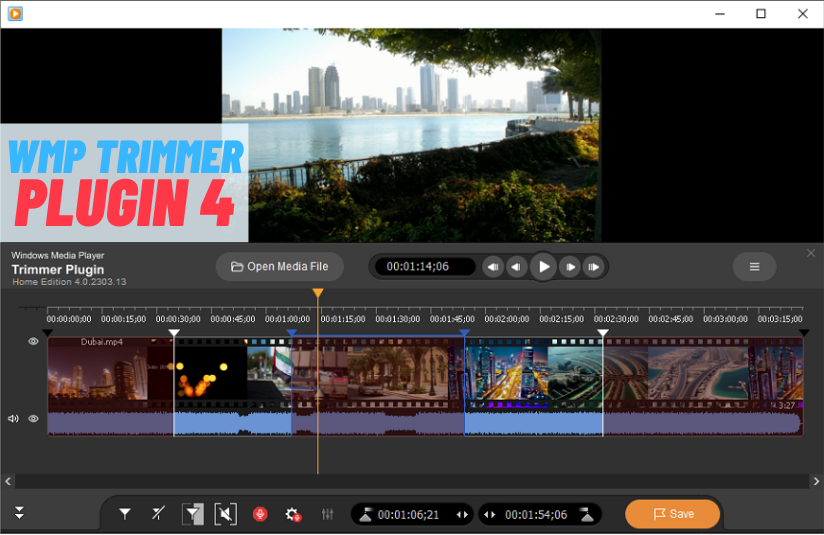Collapse panel with double-down chevron
824x535 pixels.
[x=19, y=513]
